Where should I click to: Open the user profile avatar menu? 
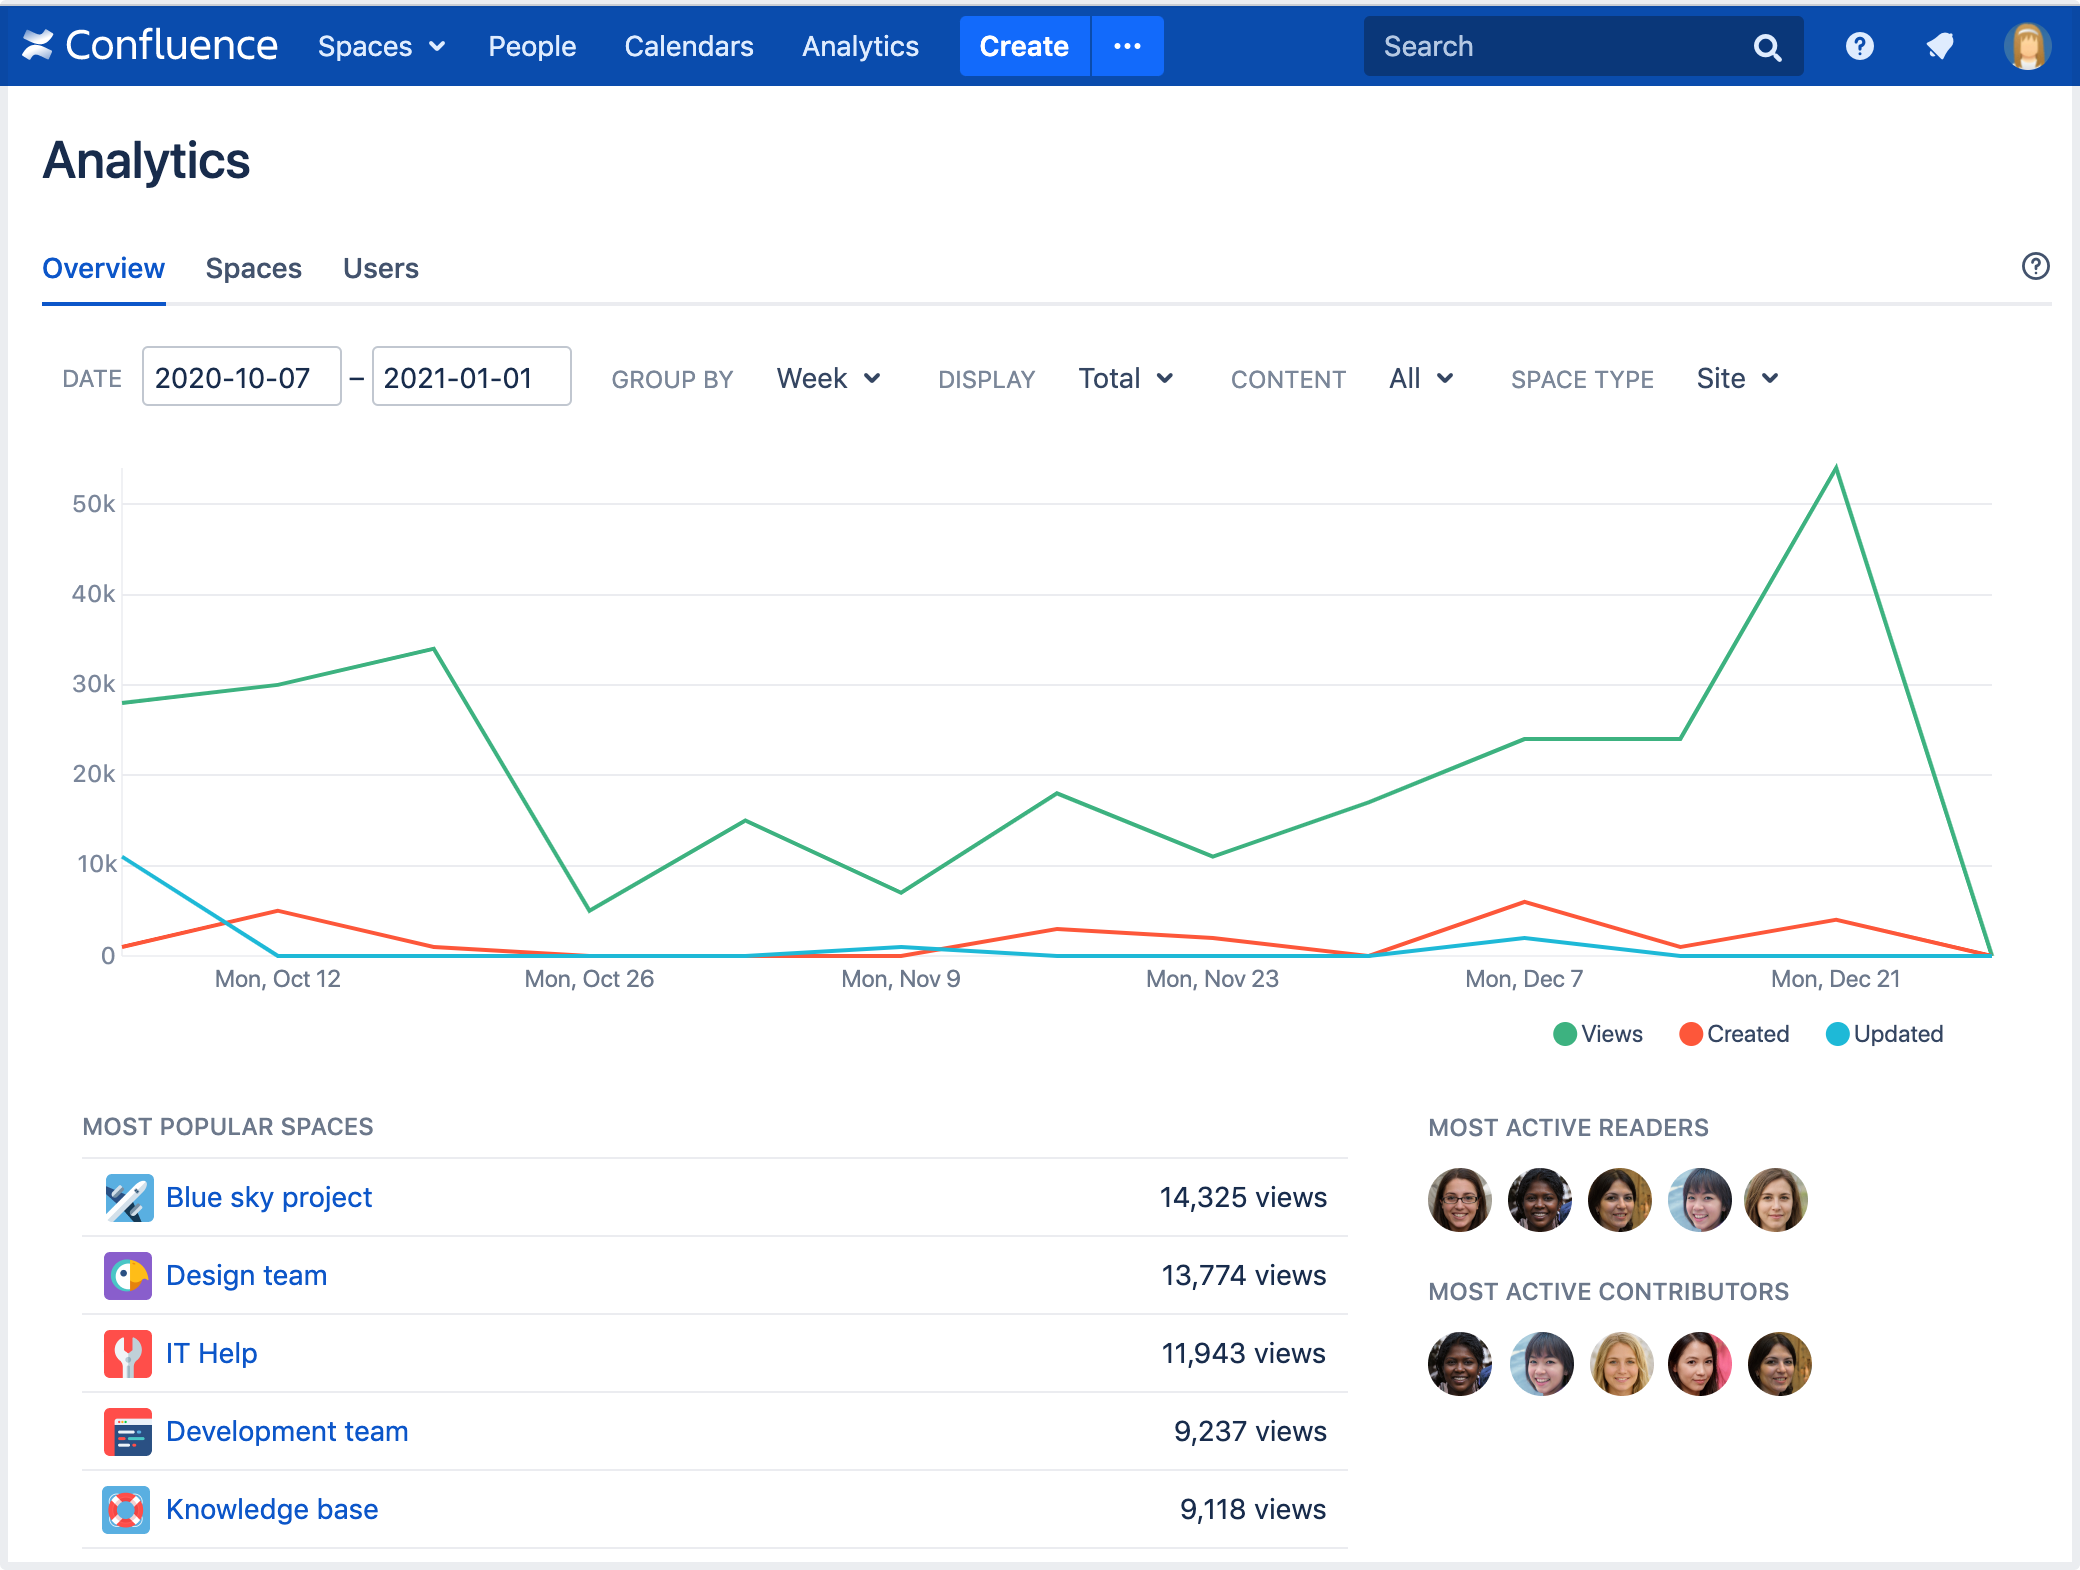pyautogui.click(x=2027, y=46)
